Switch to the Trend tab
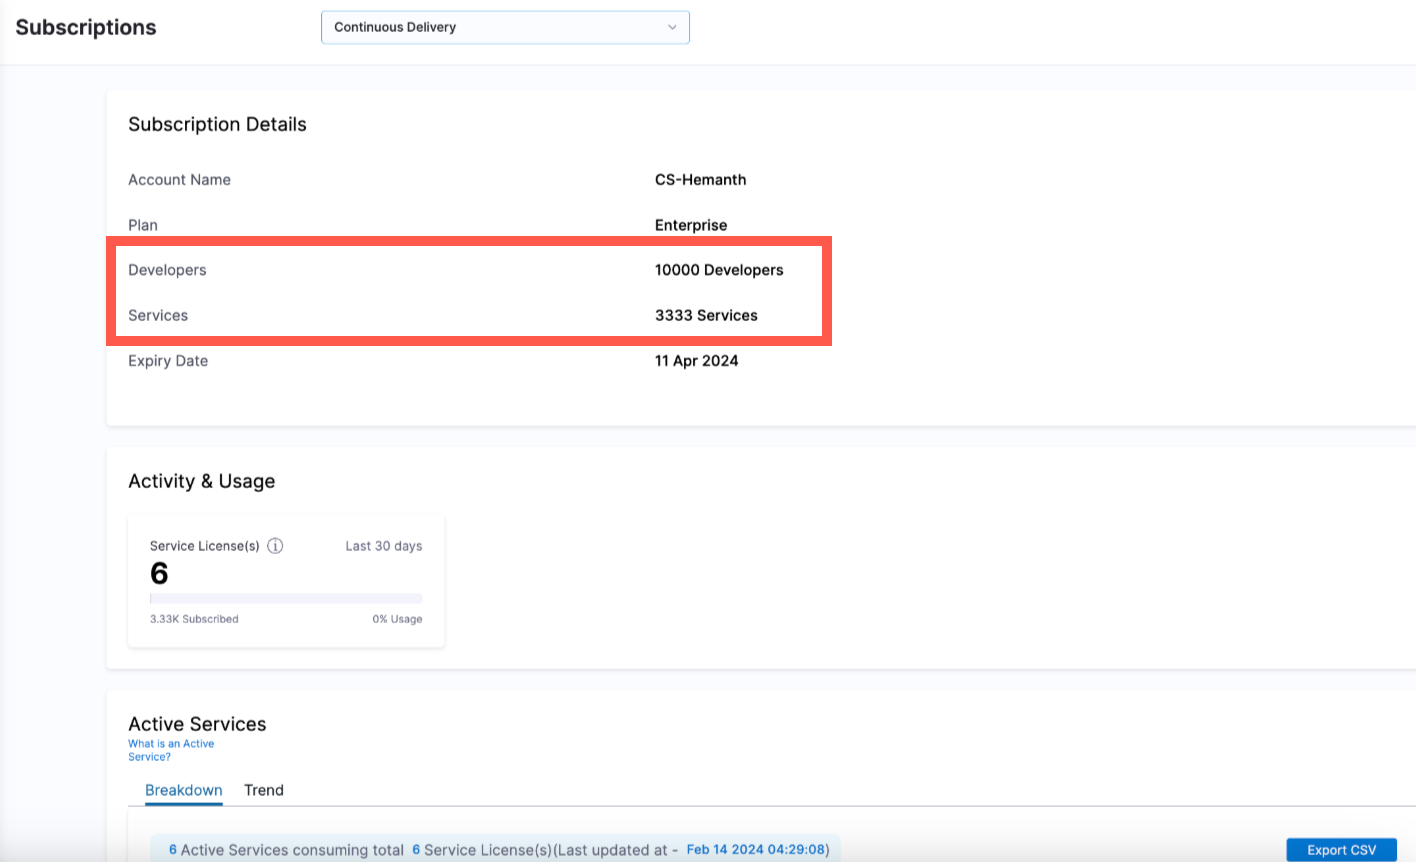 pos(264,790)
